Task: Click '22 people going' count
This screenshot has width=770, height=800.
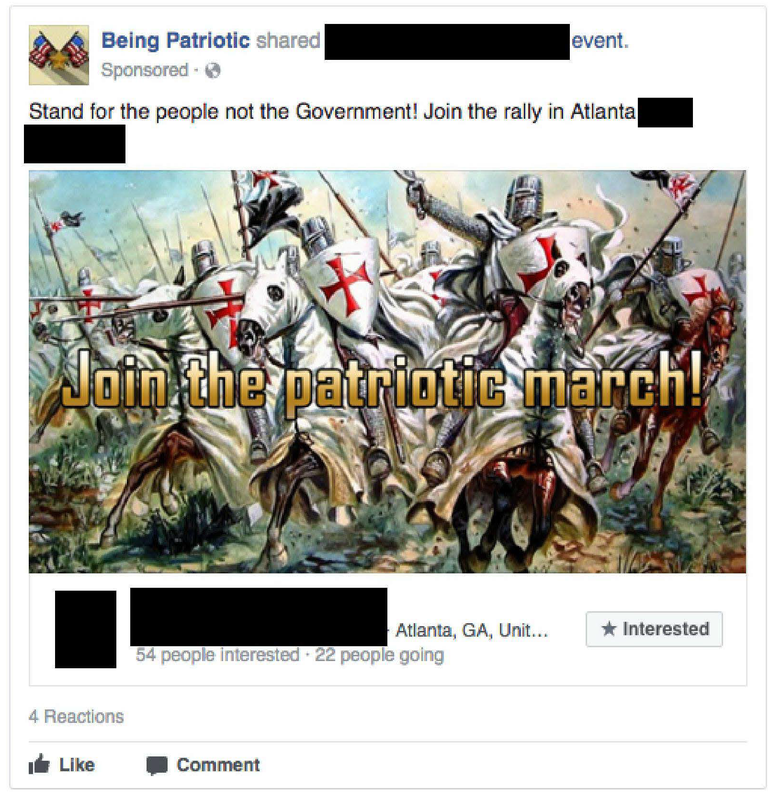Action: (x=379, y=655)
